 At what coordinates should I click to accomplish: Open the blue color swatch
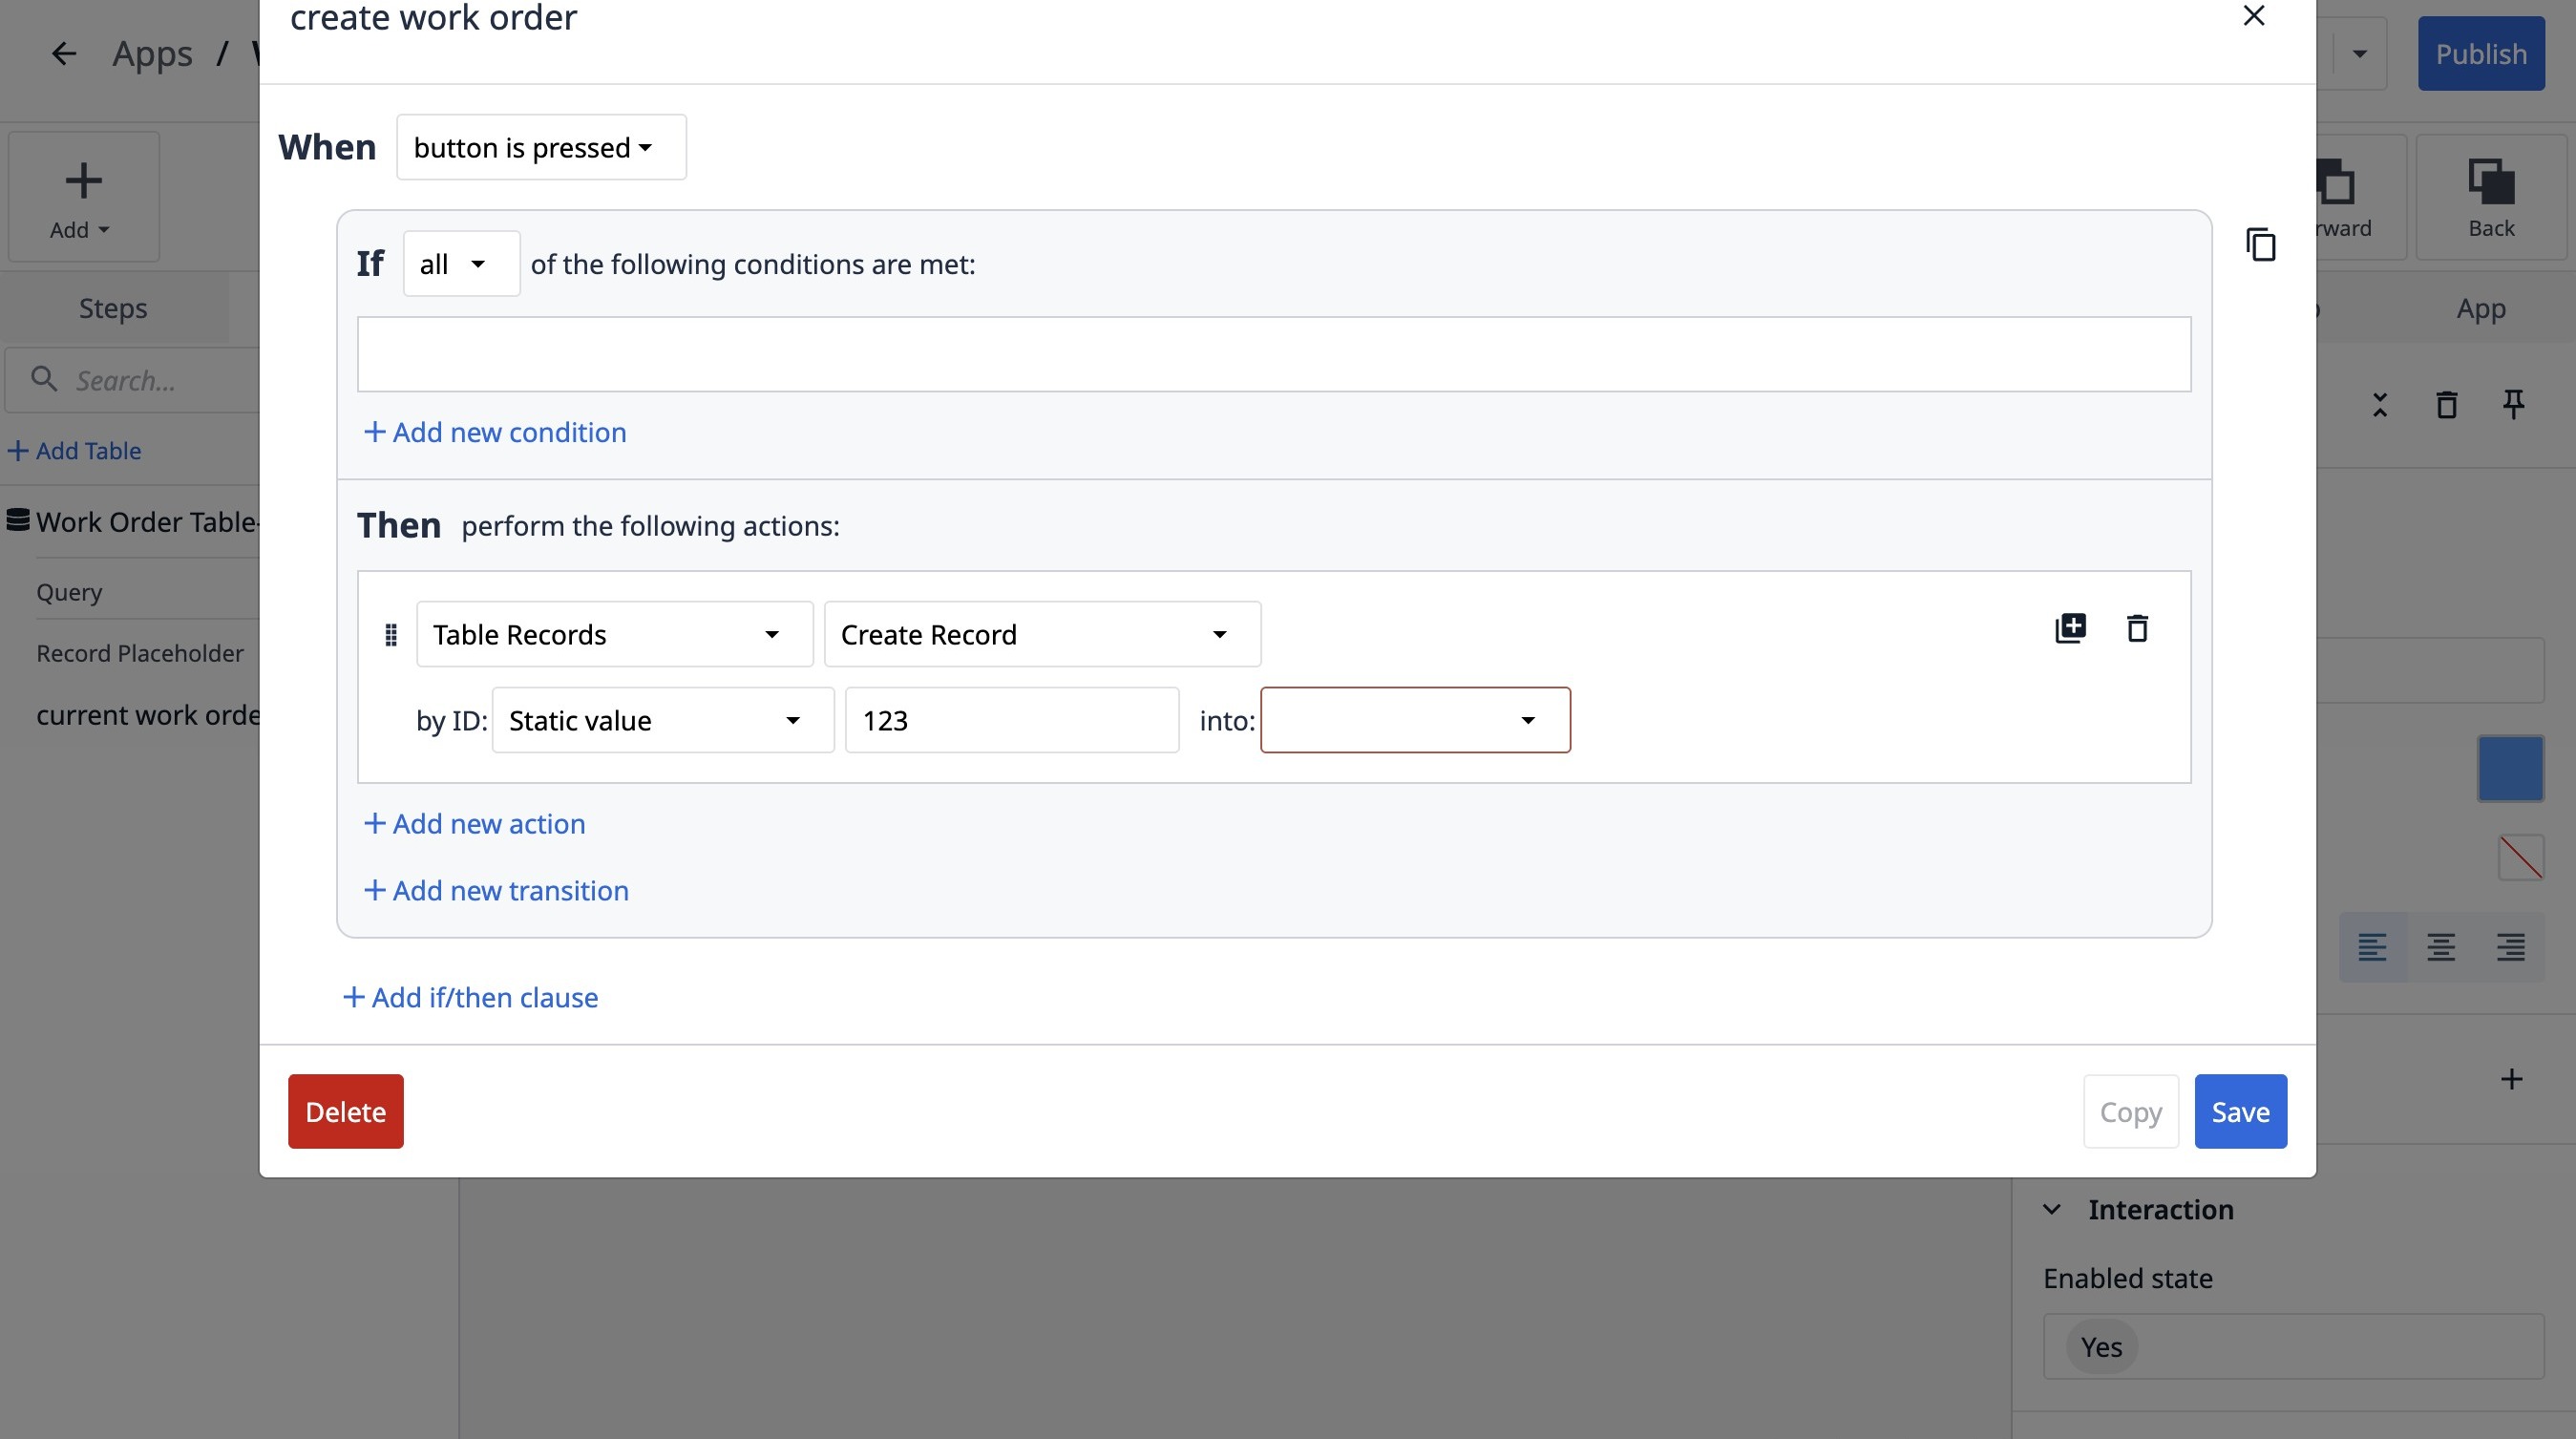2510,769
